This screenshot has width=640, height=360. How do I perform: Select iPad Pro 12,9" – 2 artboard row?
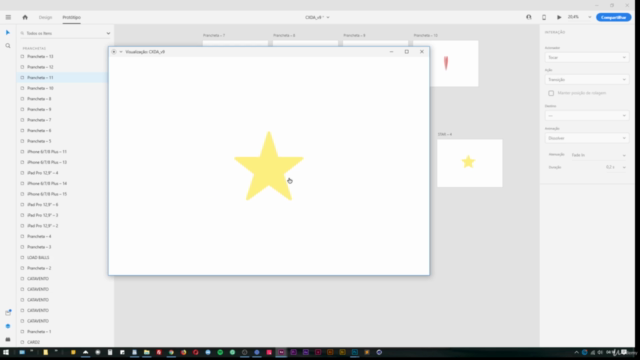point(62,226)
